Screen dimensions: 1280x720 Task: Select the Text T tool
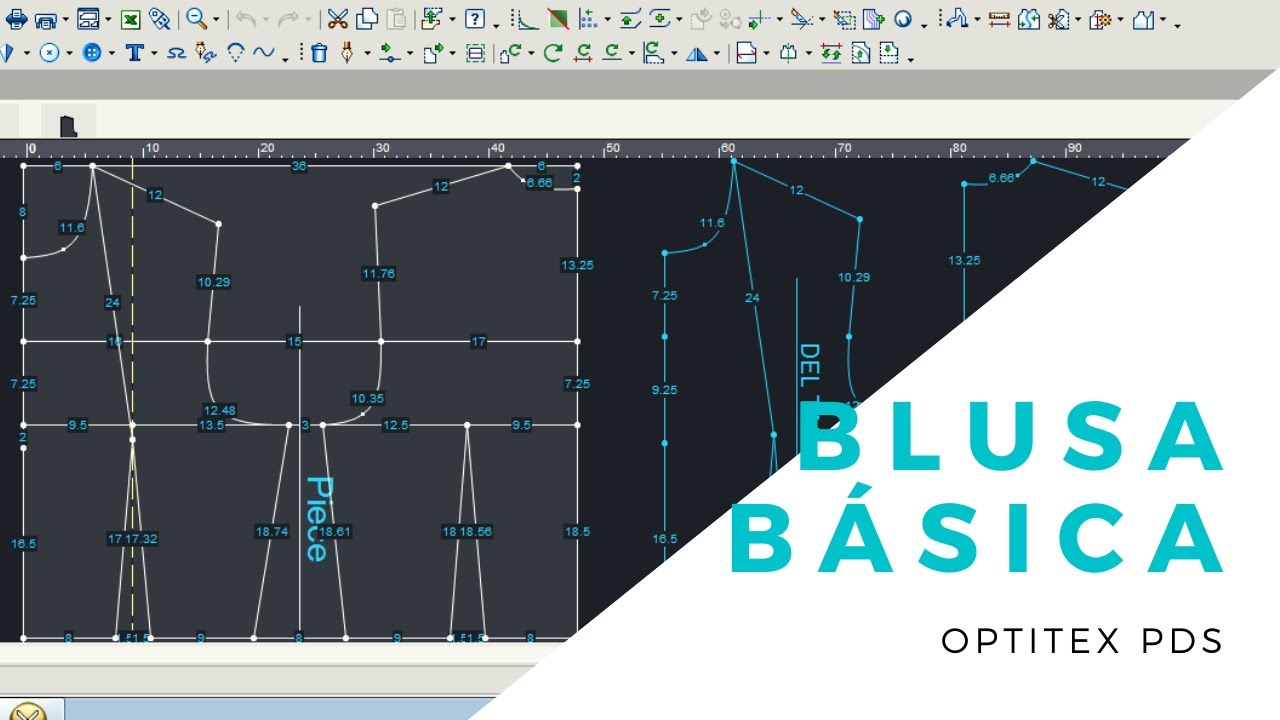point(135,53)
